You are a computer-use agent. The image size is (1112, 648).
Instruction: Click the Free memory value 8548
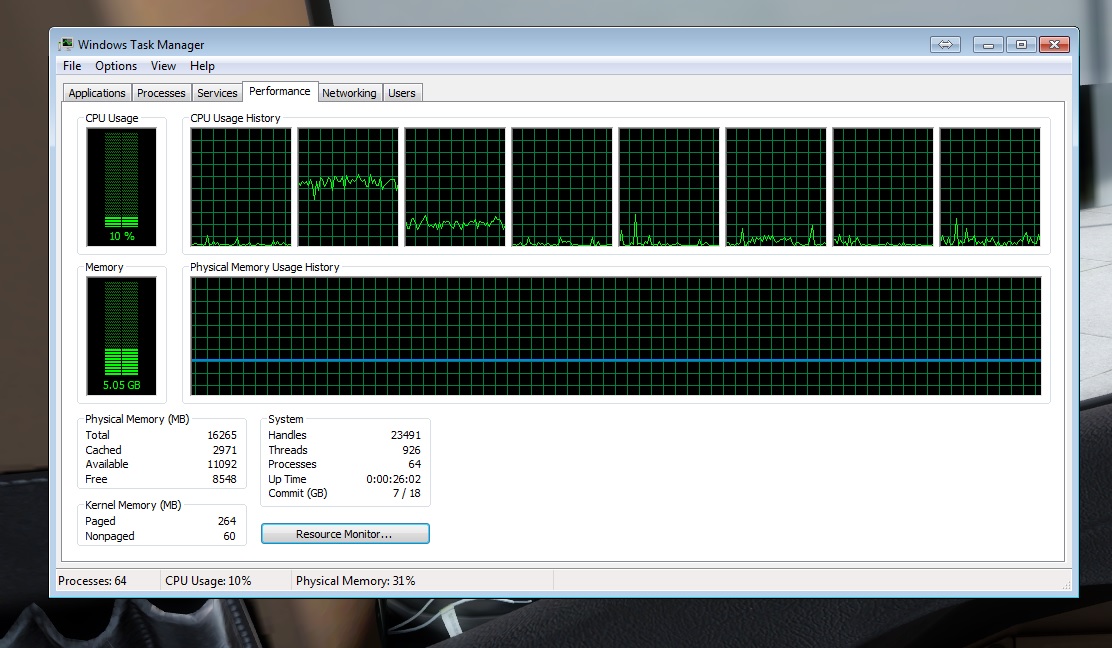click(x=224, y=479)
